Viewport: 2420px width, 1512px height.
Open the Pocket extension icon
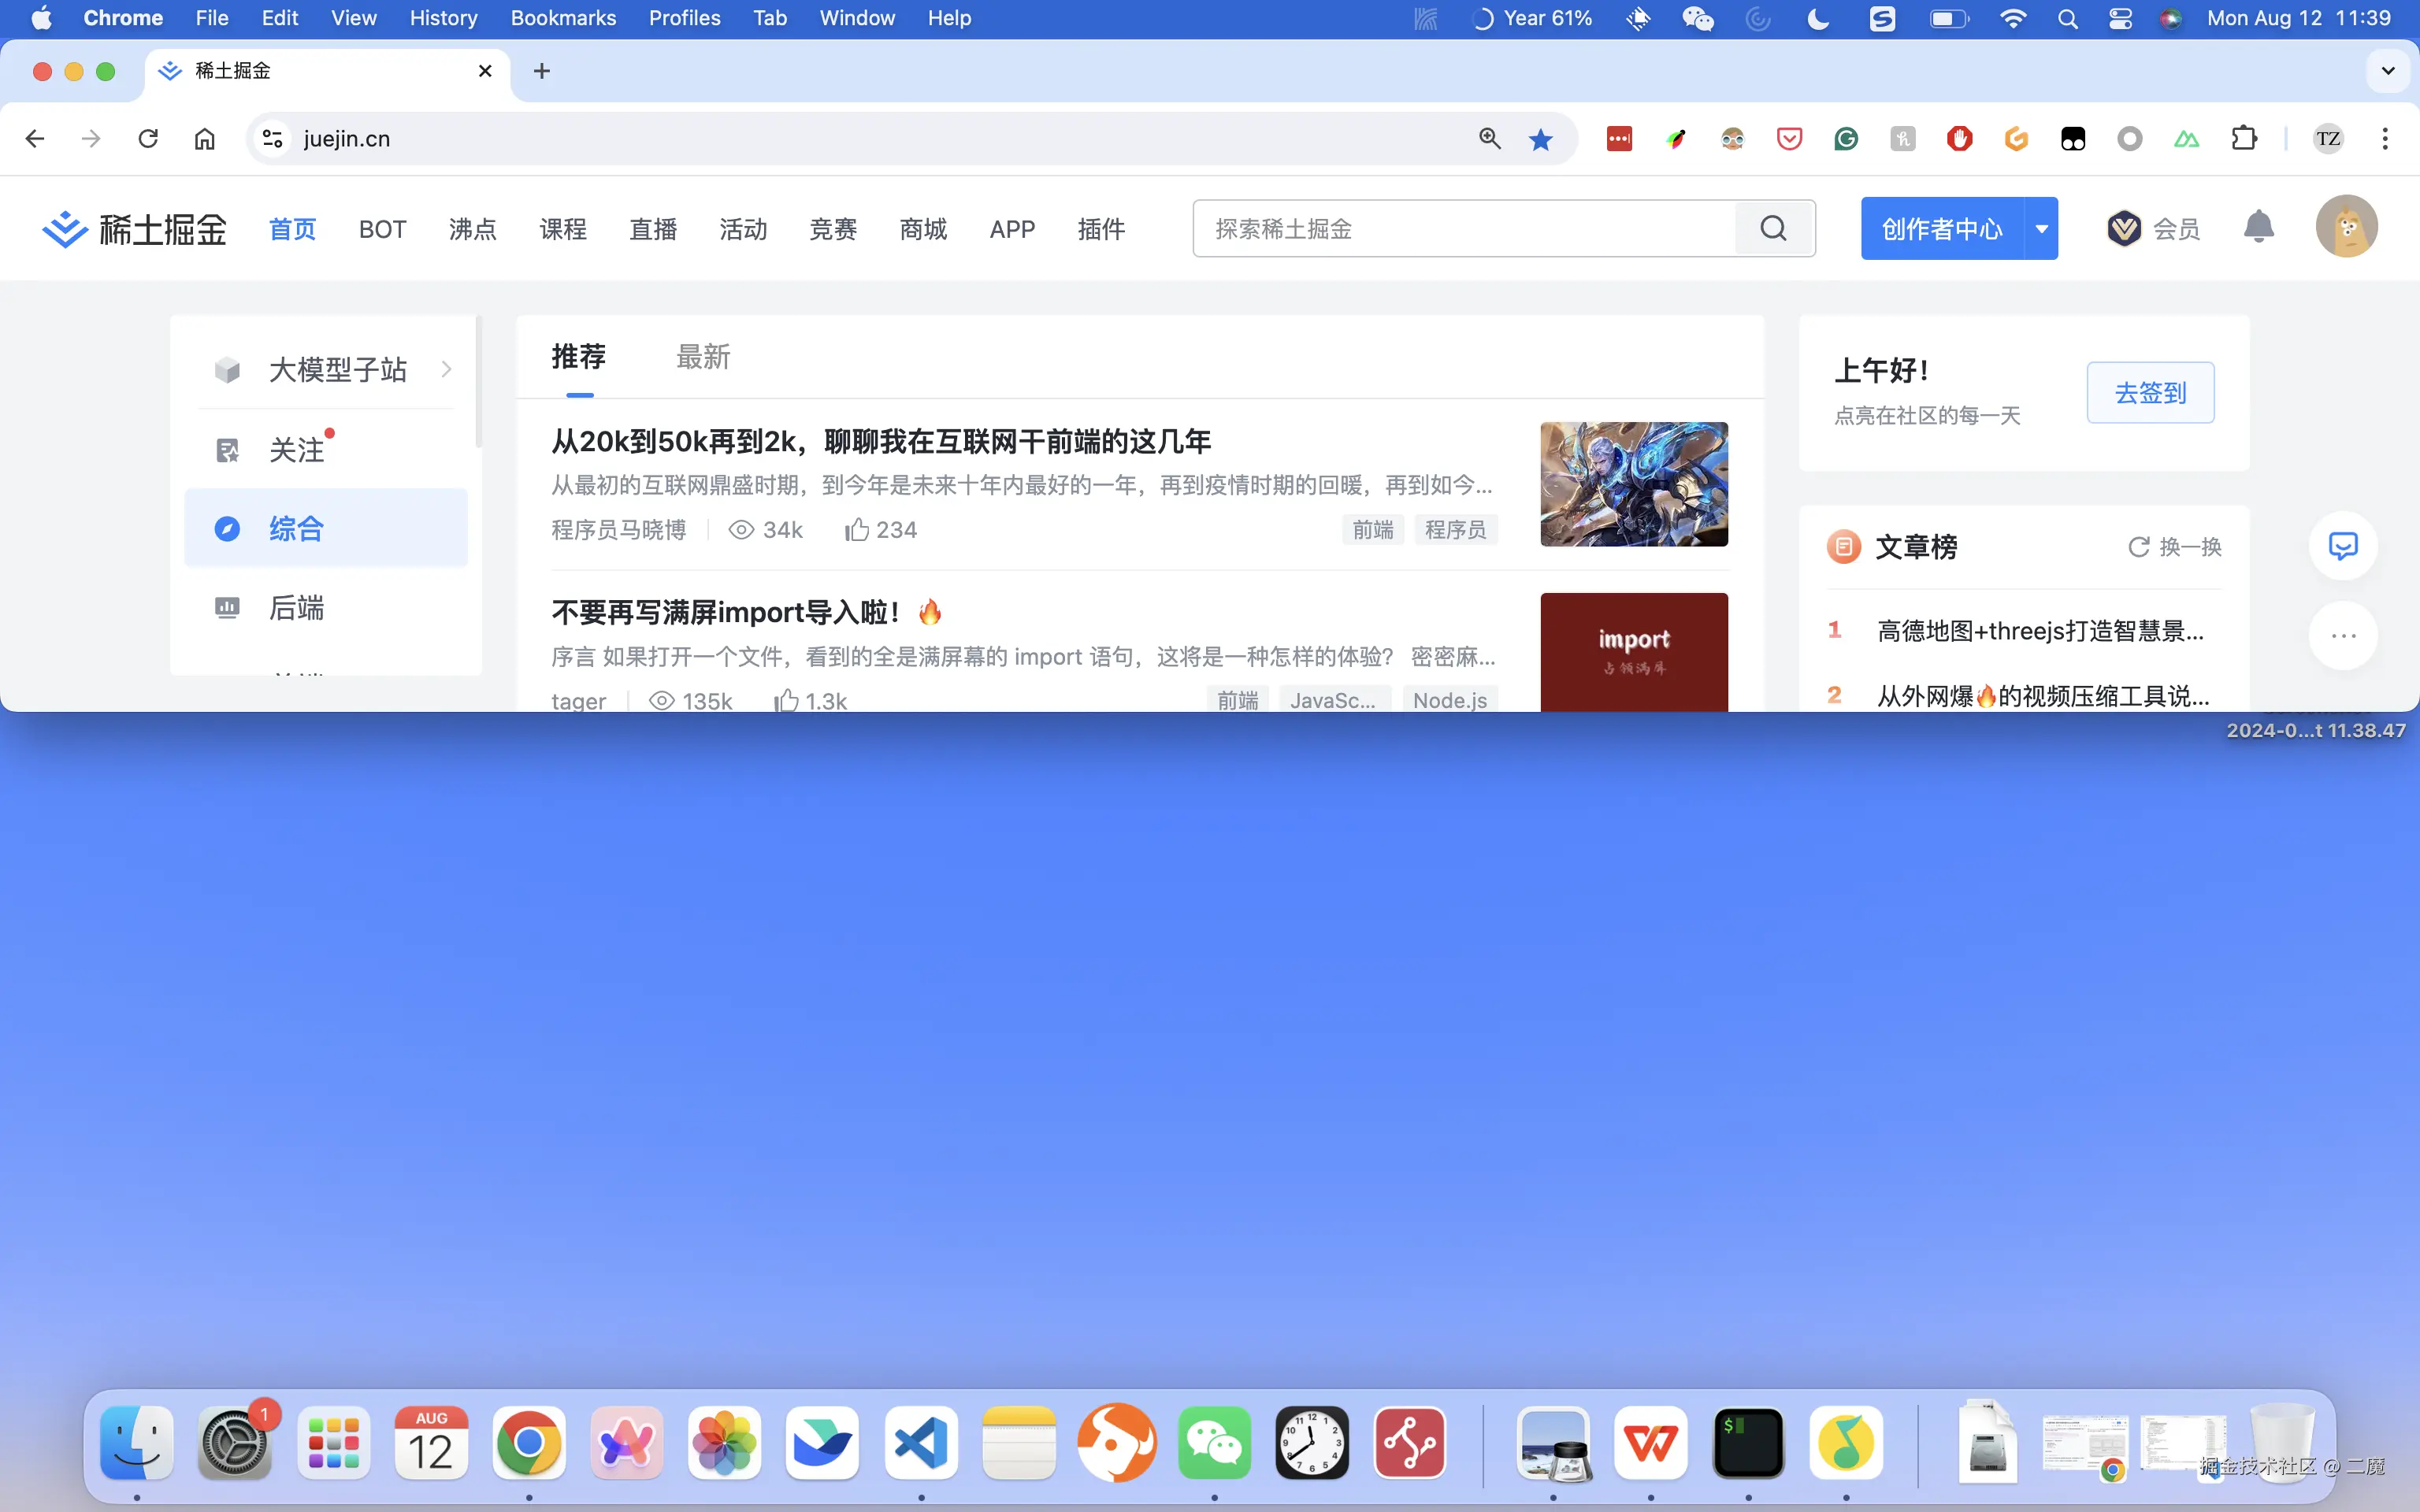[1789, 139]
